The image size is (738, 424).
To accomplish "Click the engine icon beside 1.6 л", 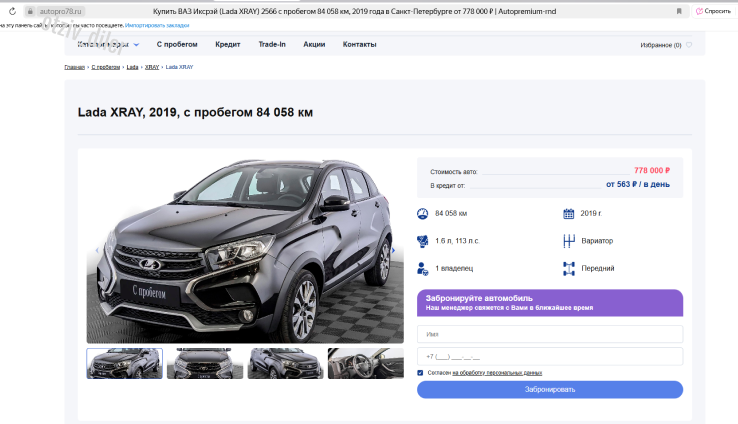I will pyautogui.click(x=423, y=241).
